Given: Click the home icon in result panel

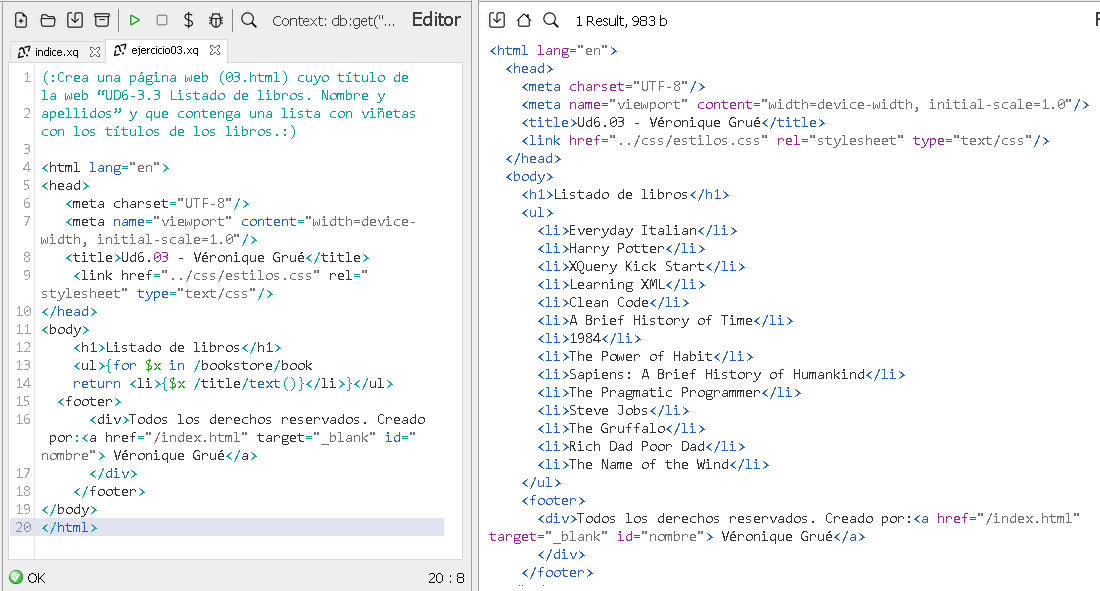Looking at the screenshot, I should tap(524, 20).
